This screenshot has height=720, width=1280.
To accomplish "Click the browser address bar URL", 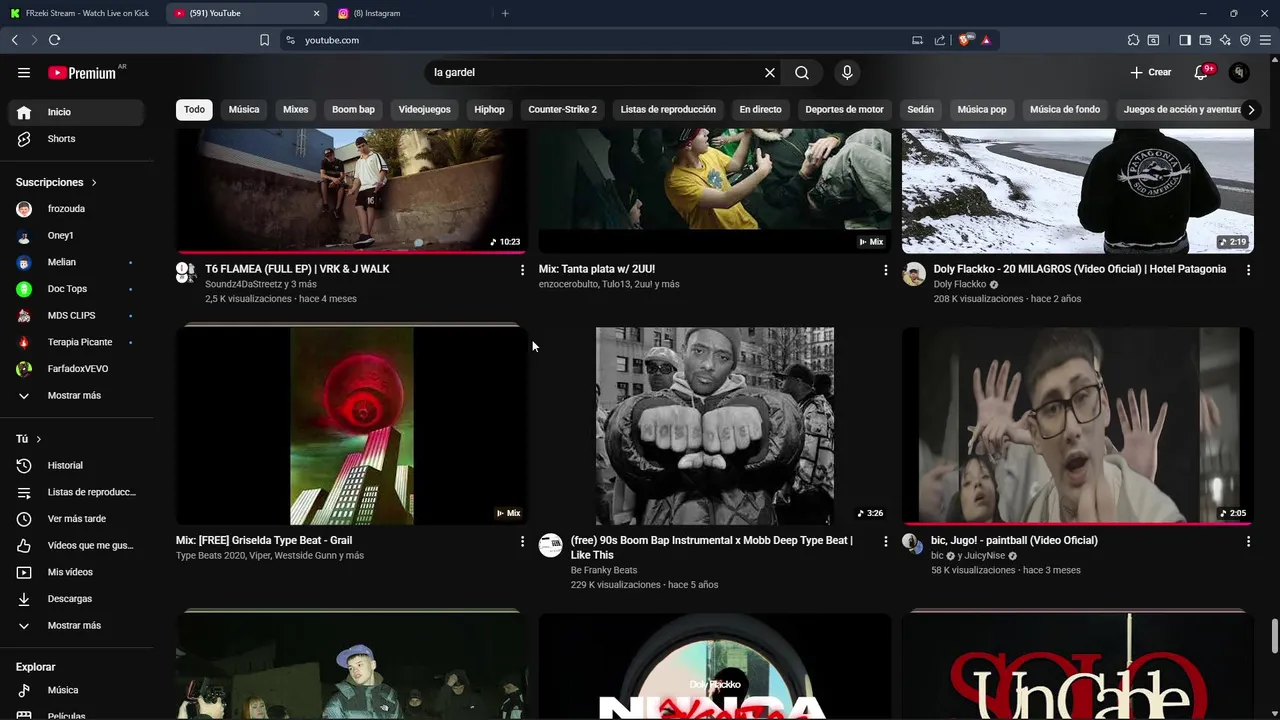I will click(332, 40).
